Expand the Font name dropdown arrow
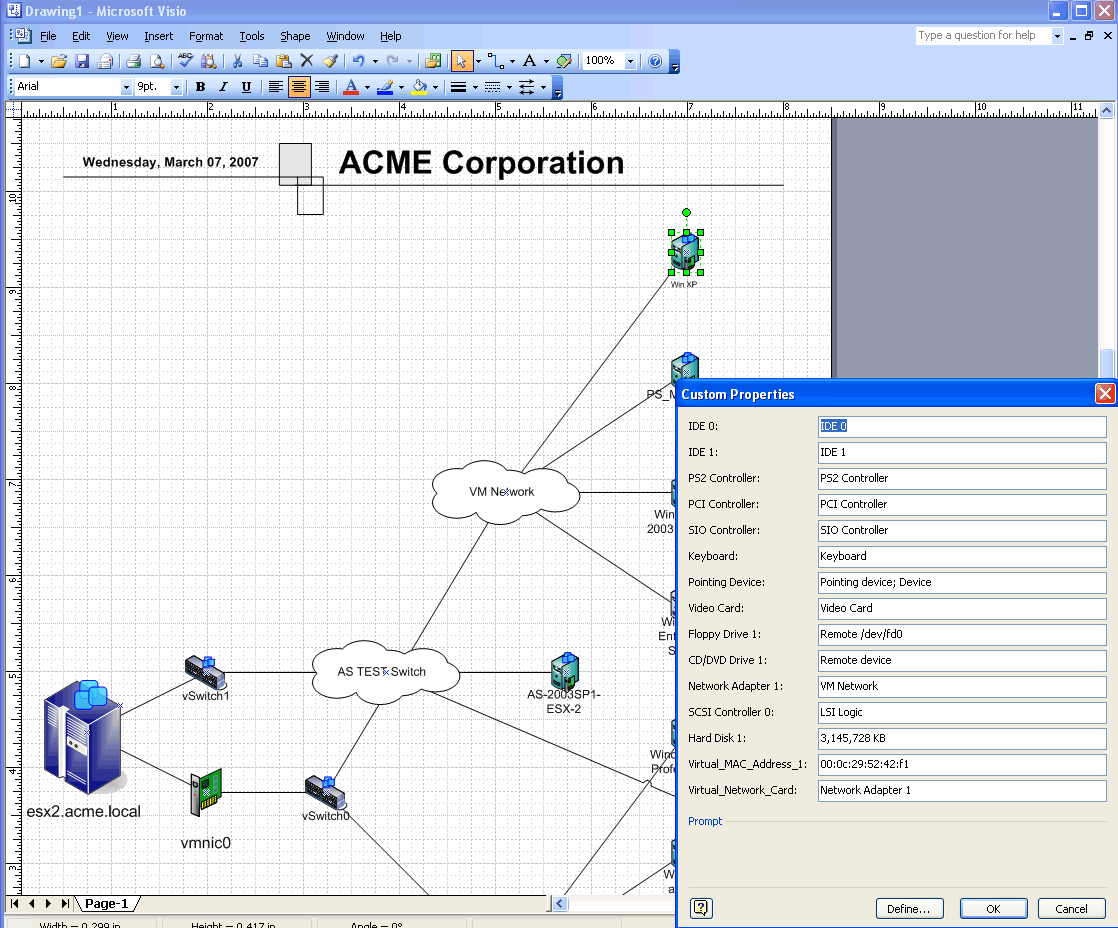 pos(126,87)
